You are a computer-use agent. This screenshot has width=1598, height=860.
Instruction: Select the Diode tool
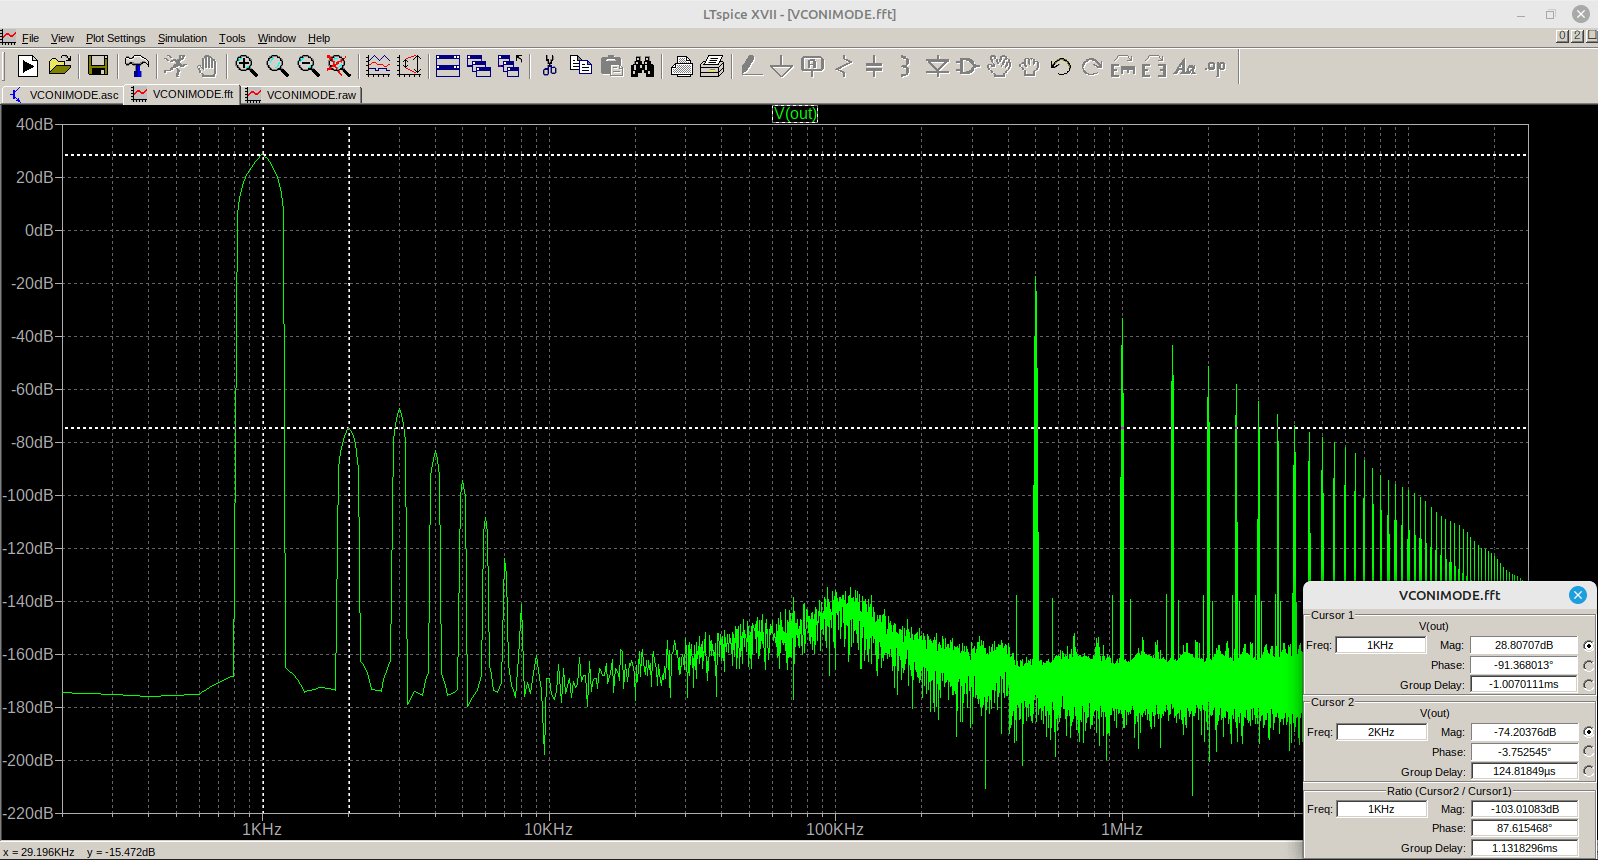tap(937, 66)
